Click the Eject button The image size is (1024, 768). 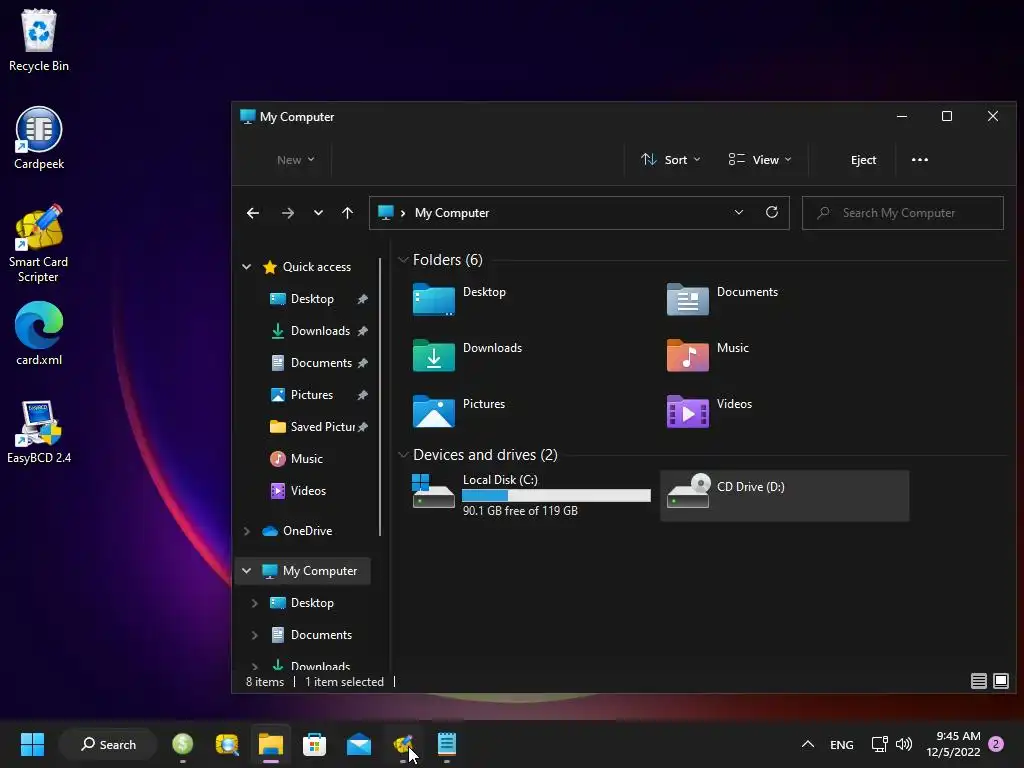coord(863,159)
